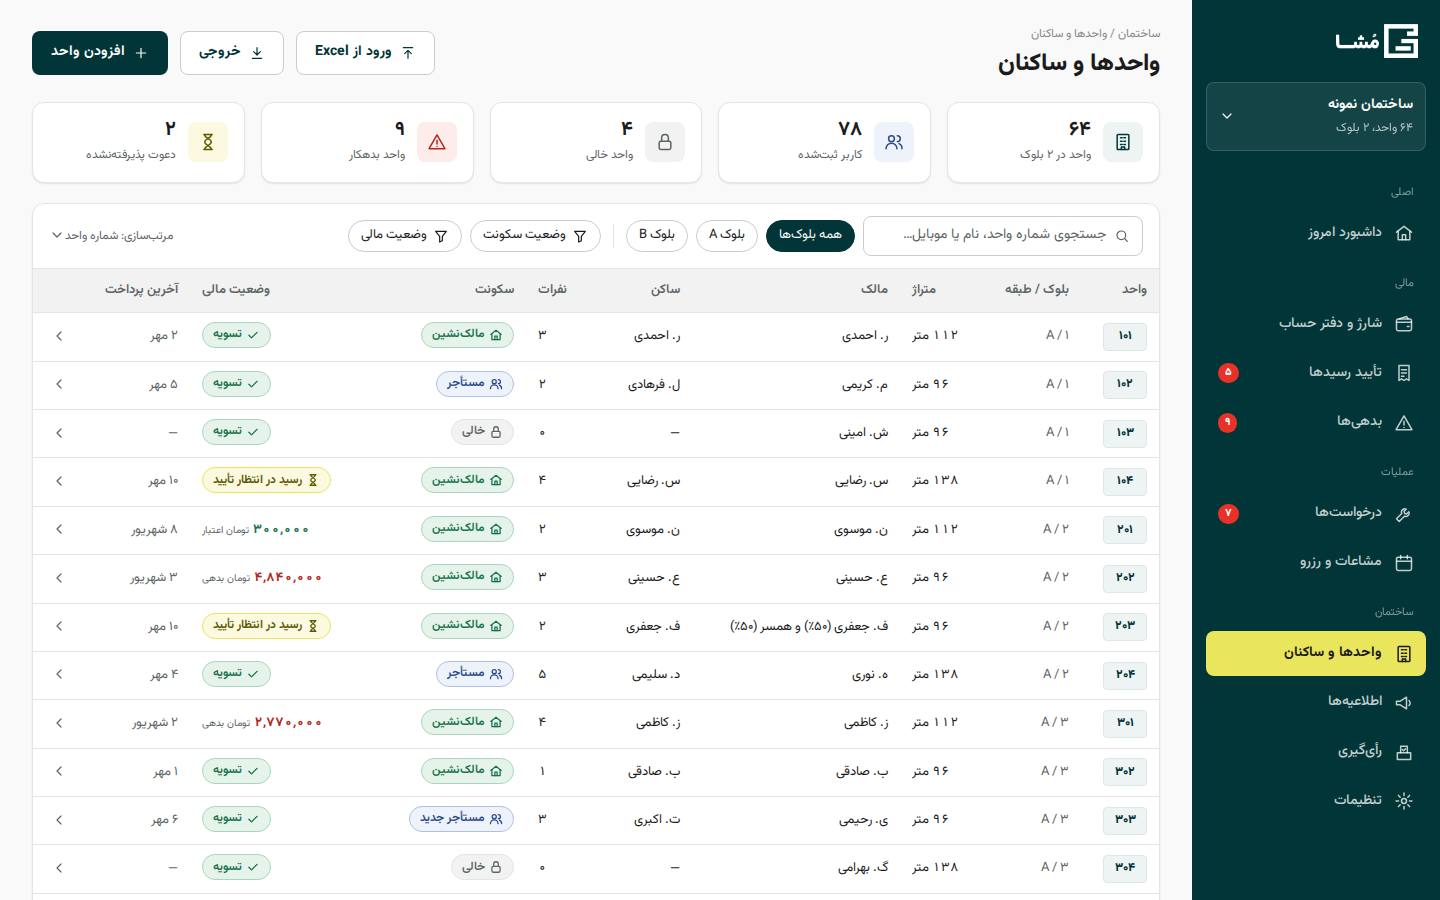The height and width of the screenshot is (900, 1440).
Task: Open the وضعیت مالی filter dropdown
Action: [x=405, y=235]
